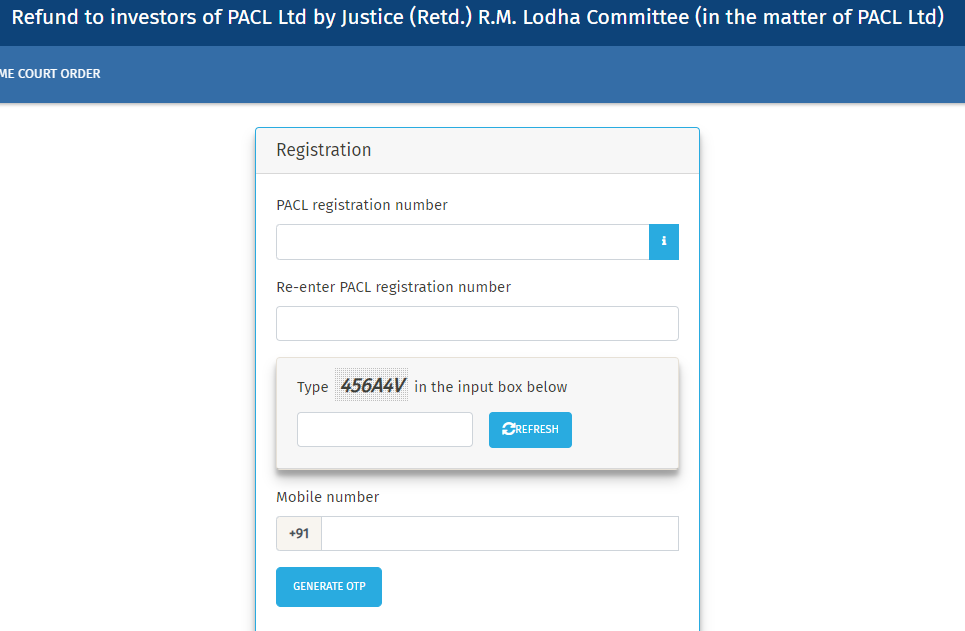Click the +91 country code prefix
Viewport: 965px width, 631px height.
(299, 534)
